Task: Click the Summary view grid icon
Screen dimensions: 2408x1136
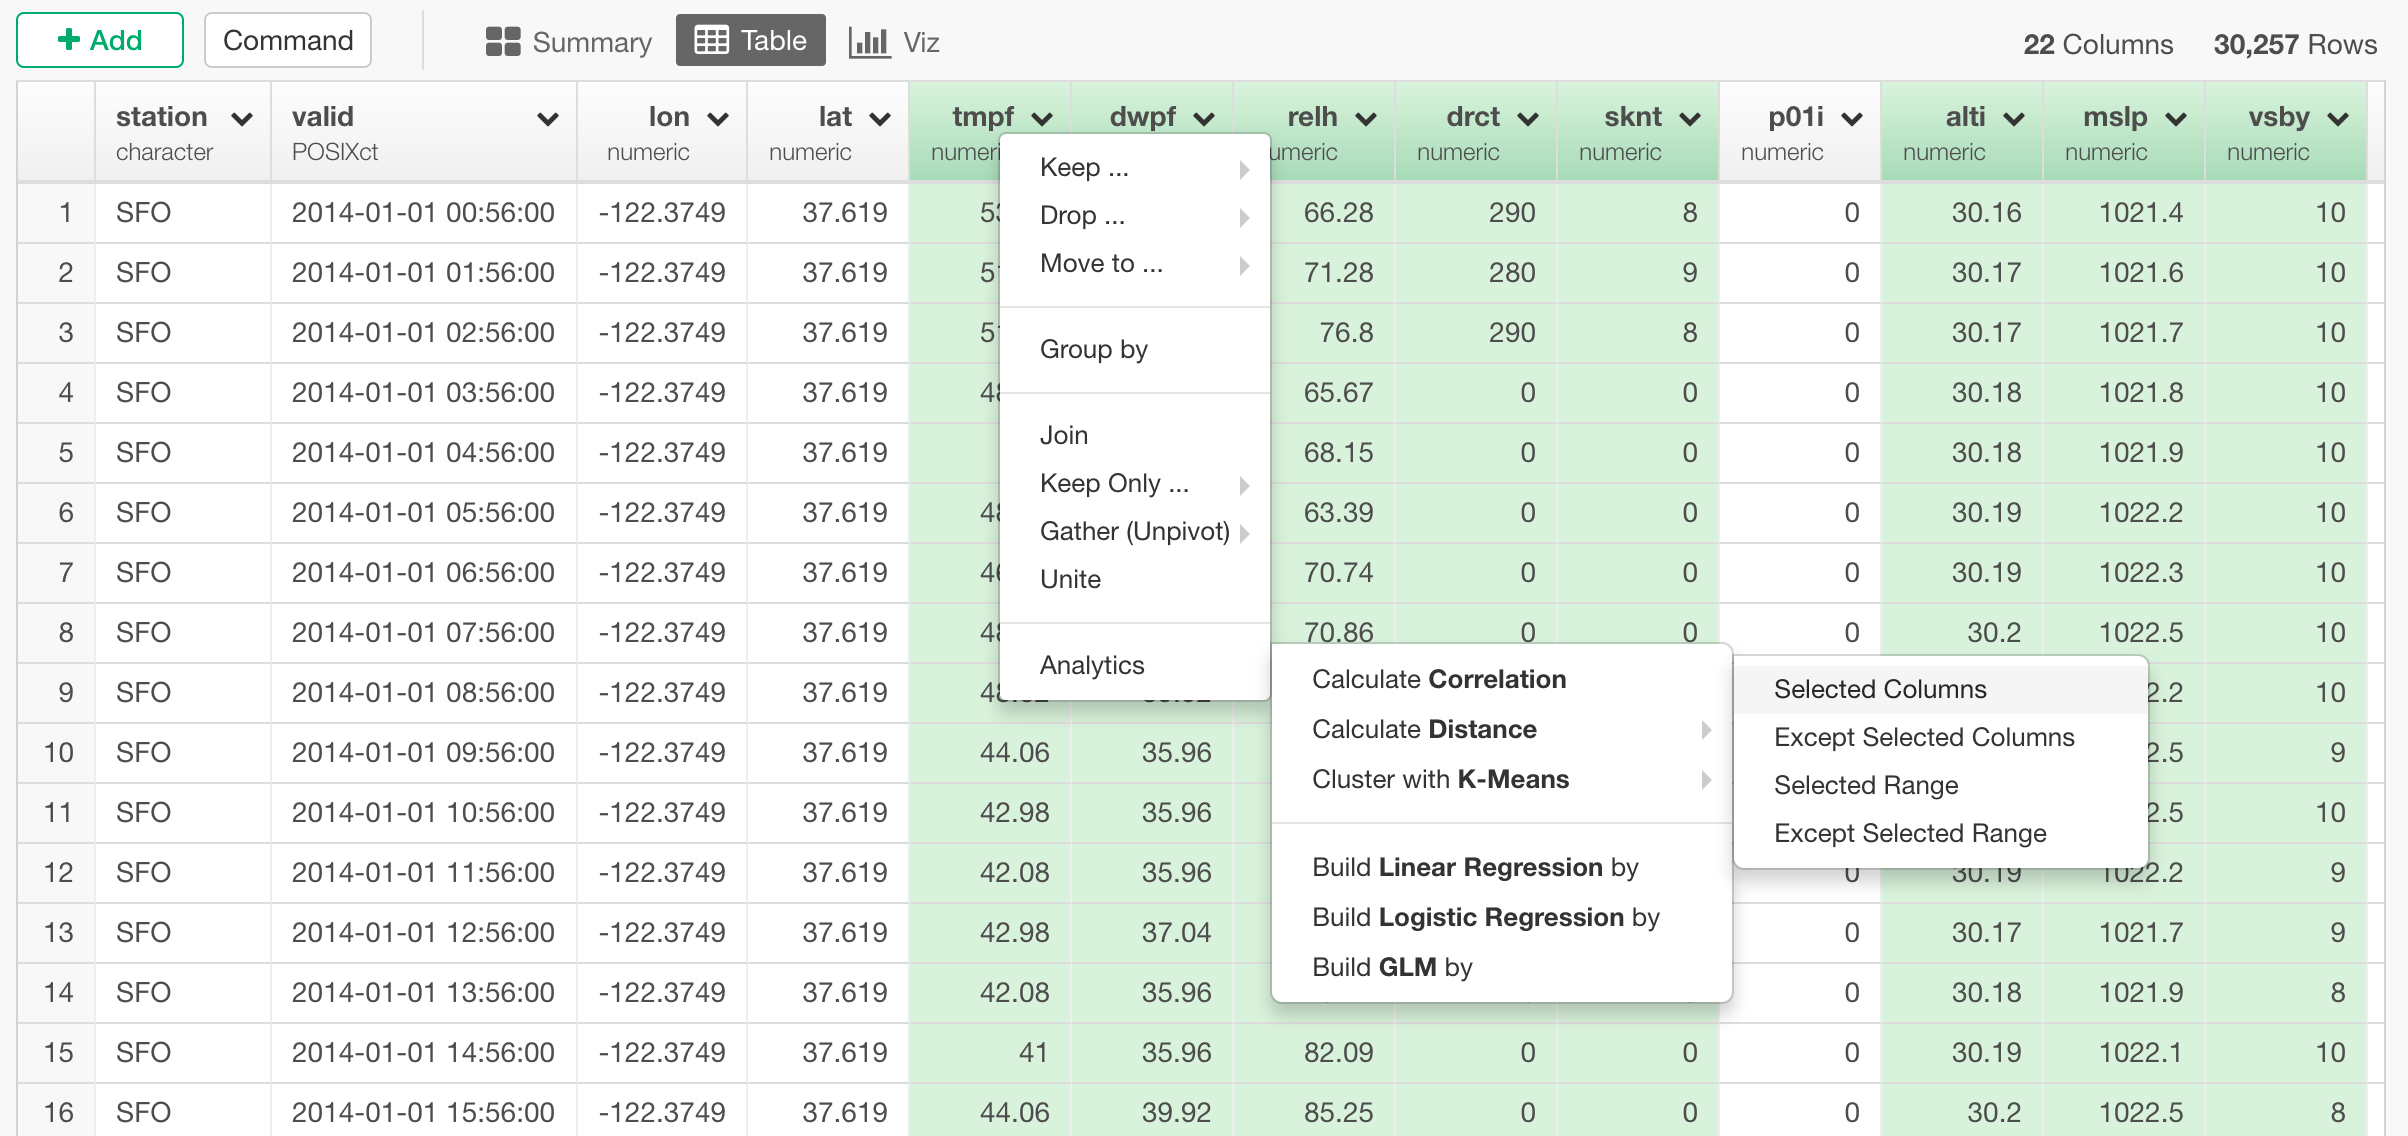Action: 503,41
